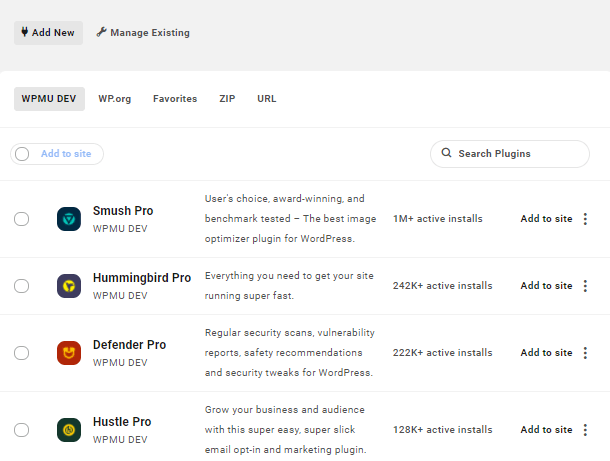The width and height of the screenshot is (610, 461).
Task: Click the 128K+ active installs text
Action: point(442,429)
